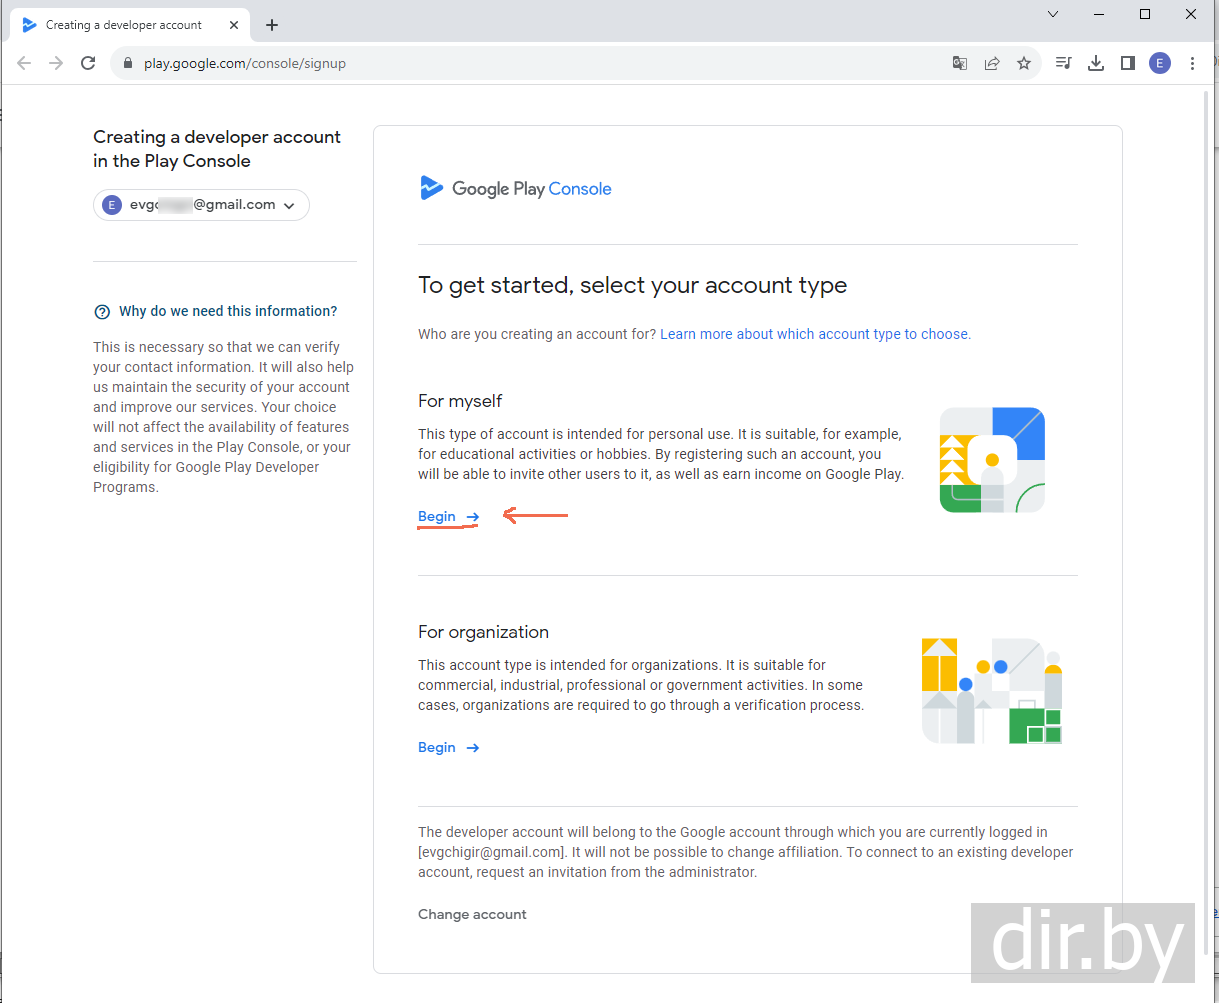Open the media control icon in toolbar
The image size is (1219, 1003).
[x=1064, y=63]
